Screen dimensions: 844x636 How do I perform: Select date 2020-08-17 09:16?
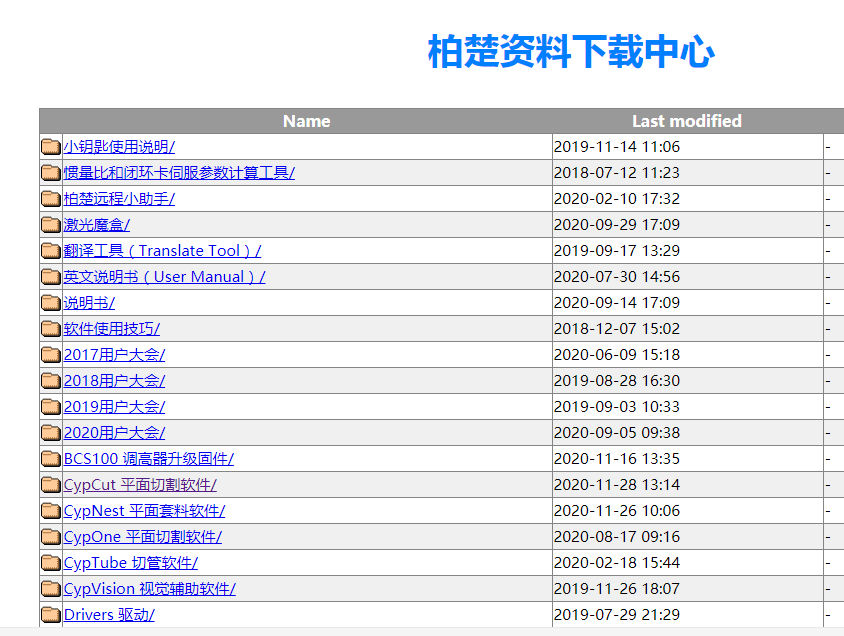point(617,536)
